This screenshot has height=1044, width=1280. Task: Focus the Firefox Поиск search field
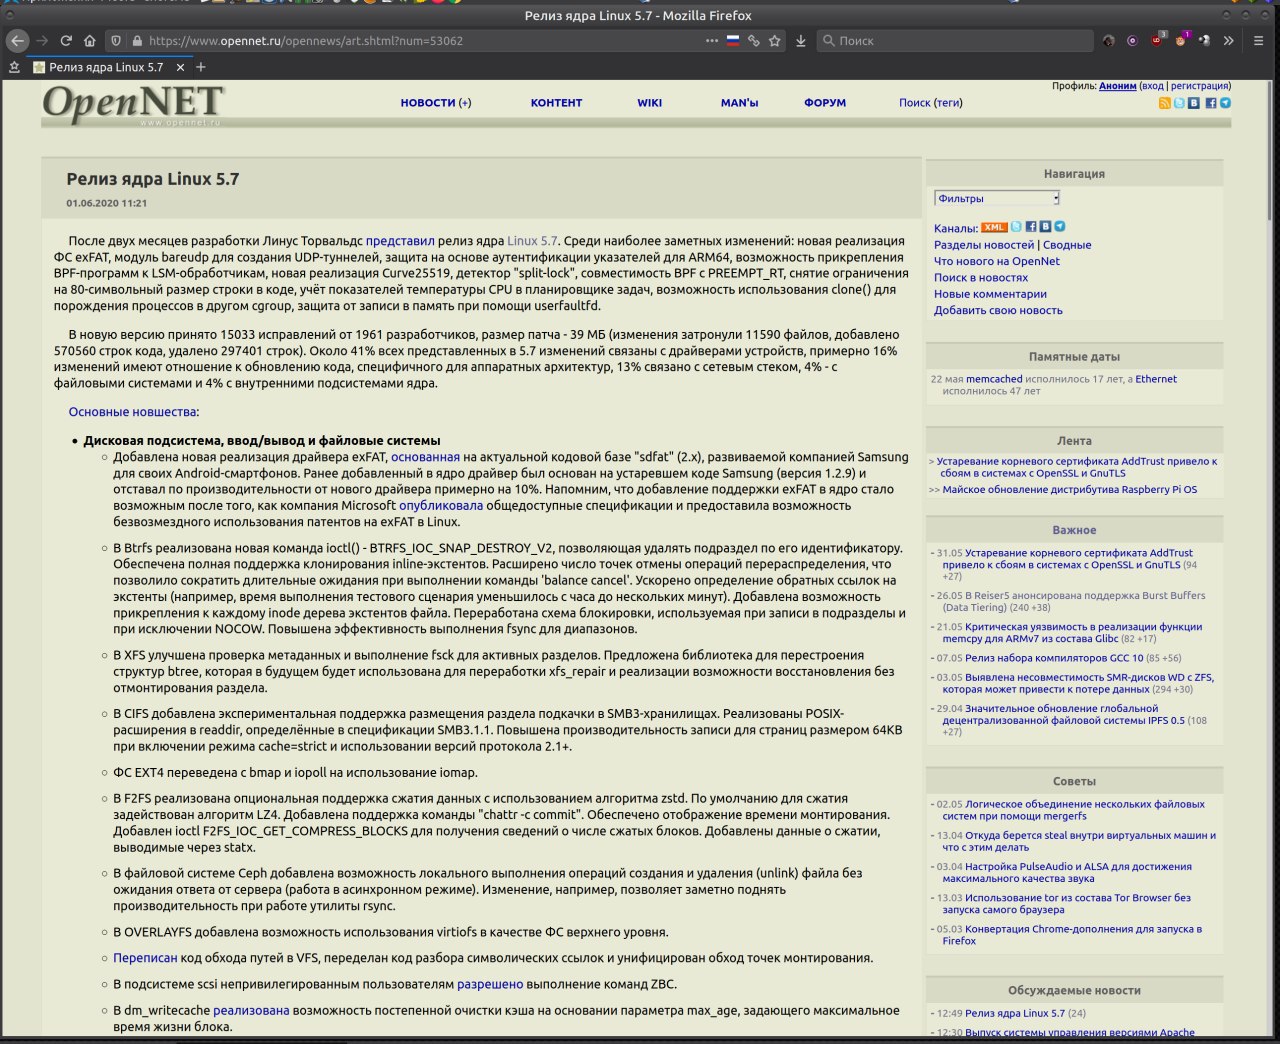click(955, 41)
